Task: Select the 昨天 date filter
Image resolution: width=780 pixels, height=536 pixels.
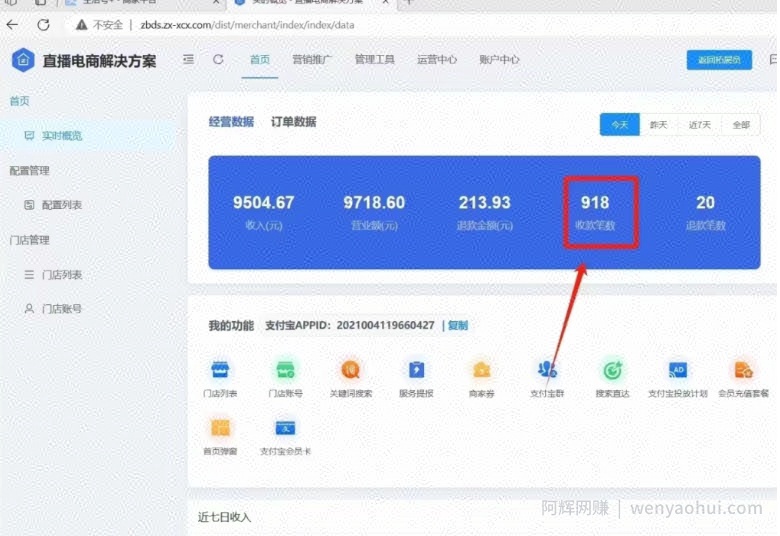Action: point(658,124)
